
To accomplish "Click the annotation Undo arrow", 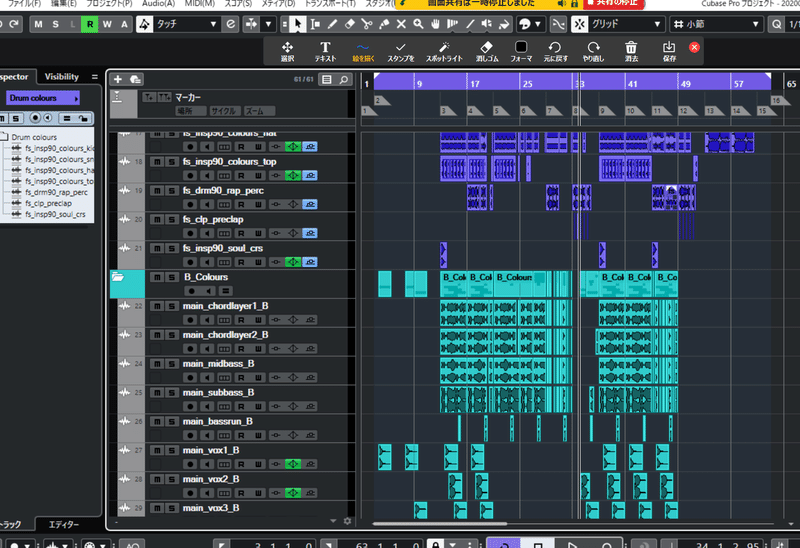I will tap(555, 52).
